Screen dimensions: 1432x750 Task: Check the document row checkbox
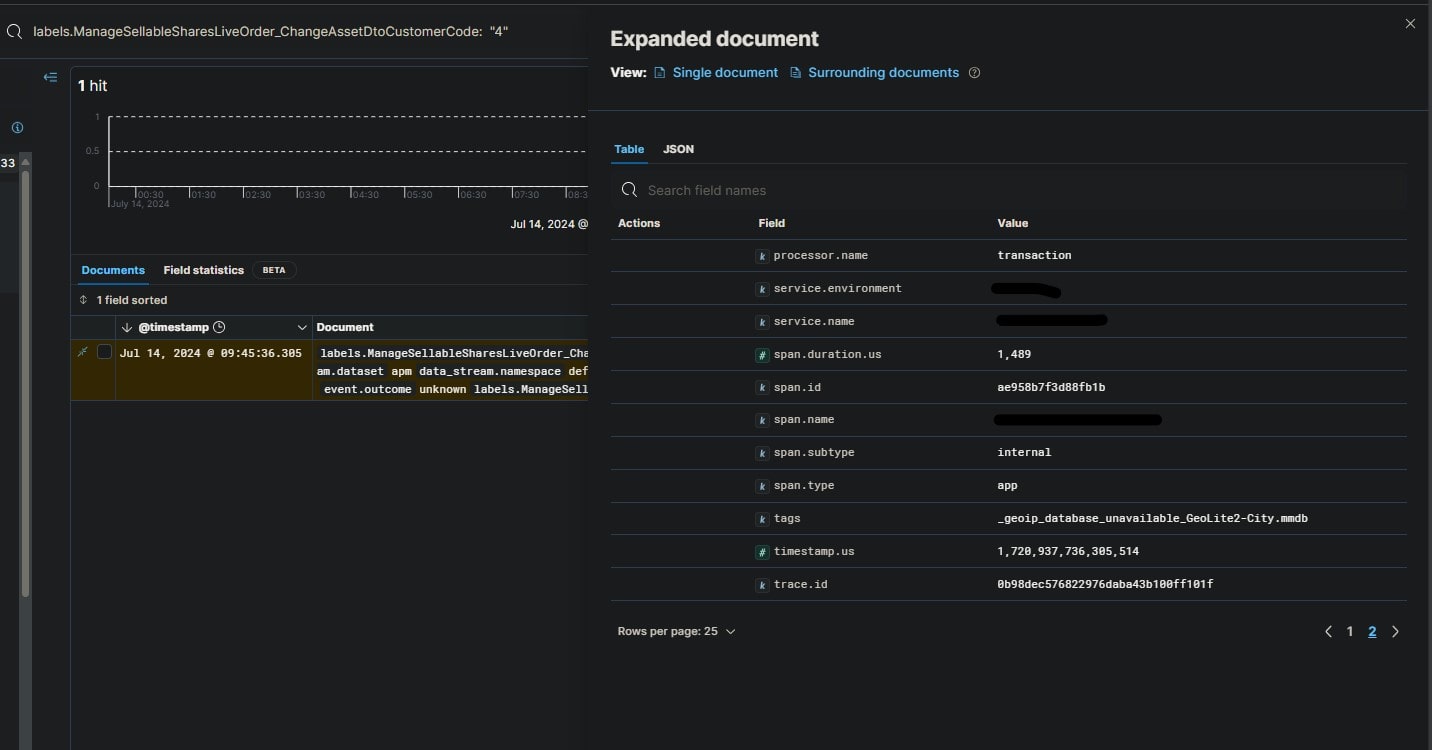click(x=104, y=352)
